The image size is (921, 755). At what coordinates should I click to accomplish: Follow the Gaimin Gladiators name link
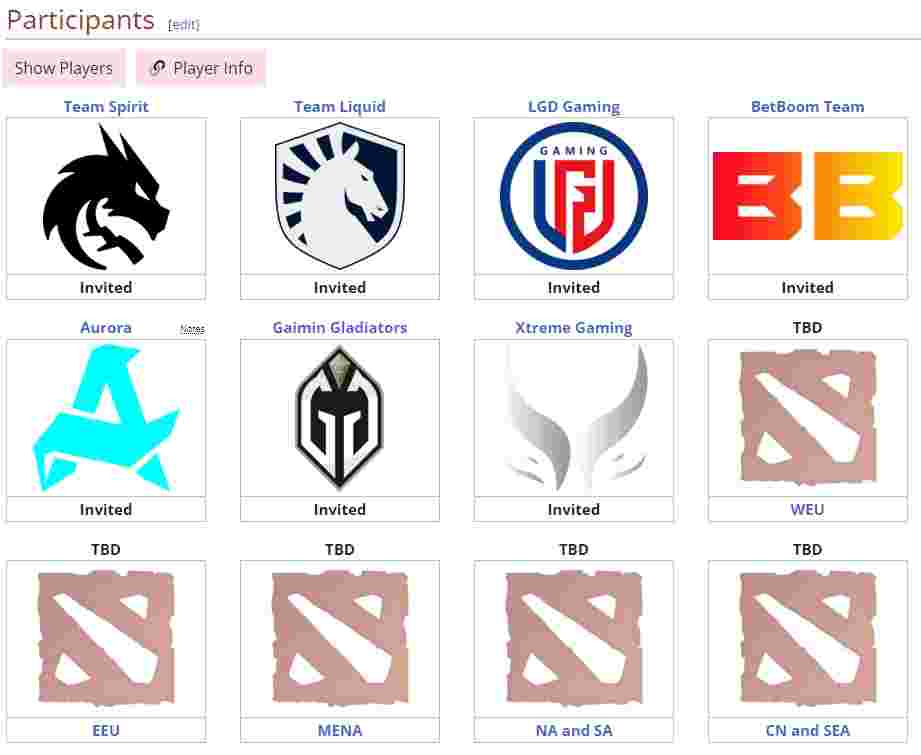click(x=340, y=327)
